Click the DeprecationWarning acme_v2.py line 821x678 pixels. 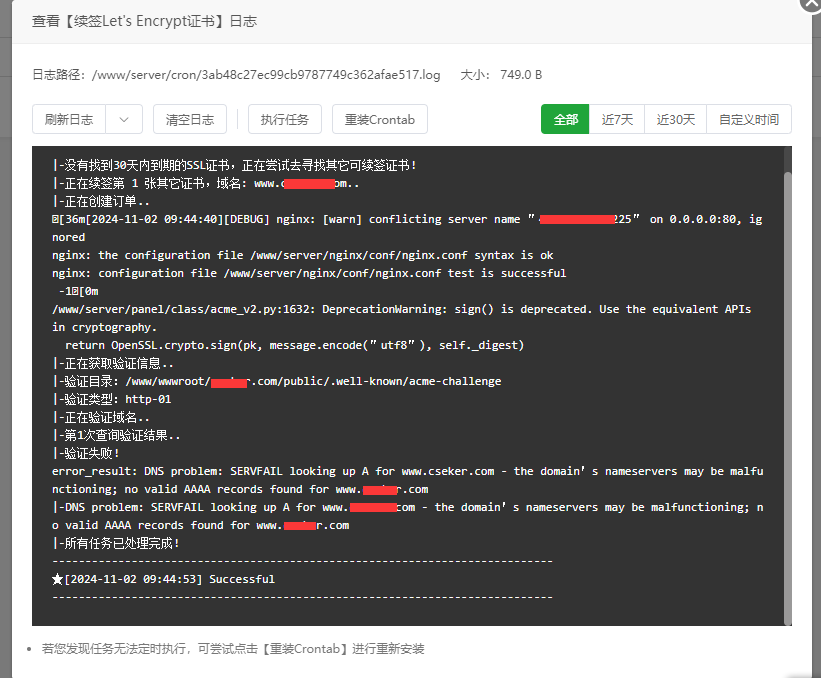click(x=402, y=318)
